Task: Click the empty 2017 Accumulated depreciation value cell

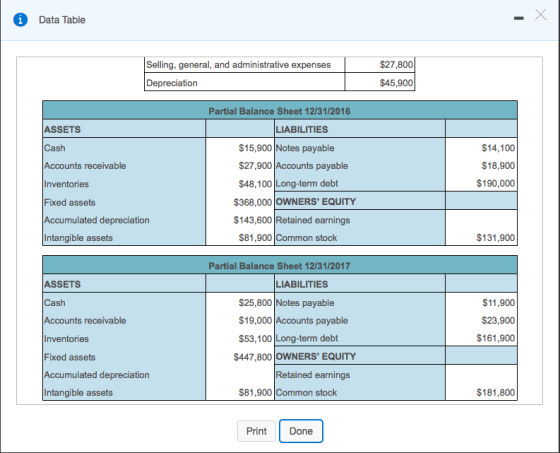Action: pyautogui.click(x=240, y=375)
